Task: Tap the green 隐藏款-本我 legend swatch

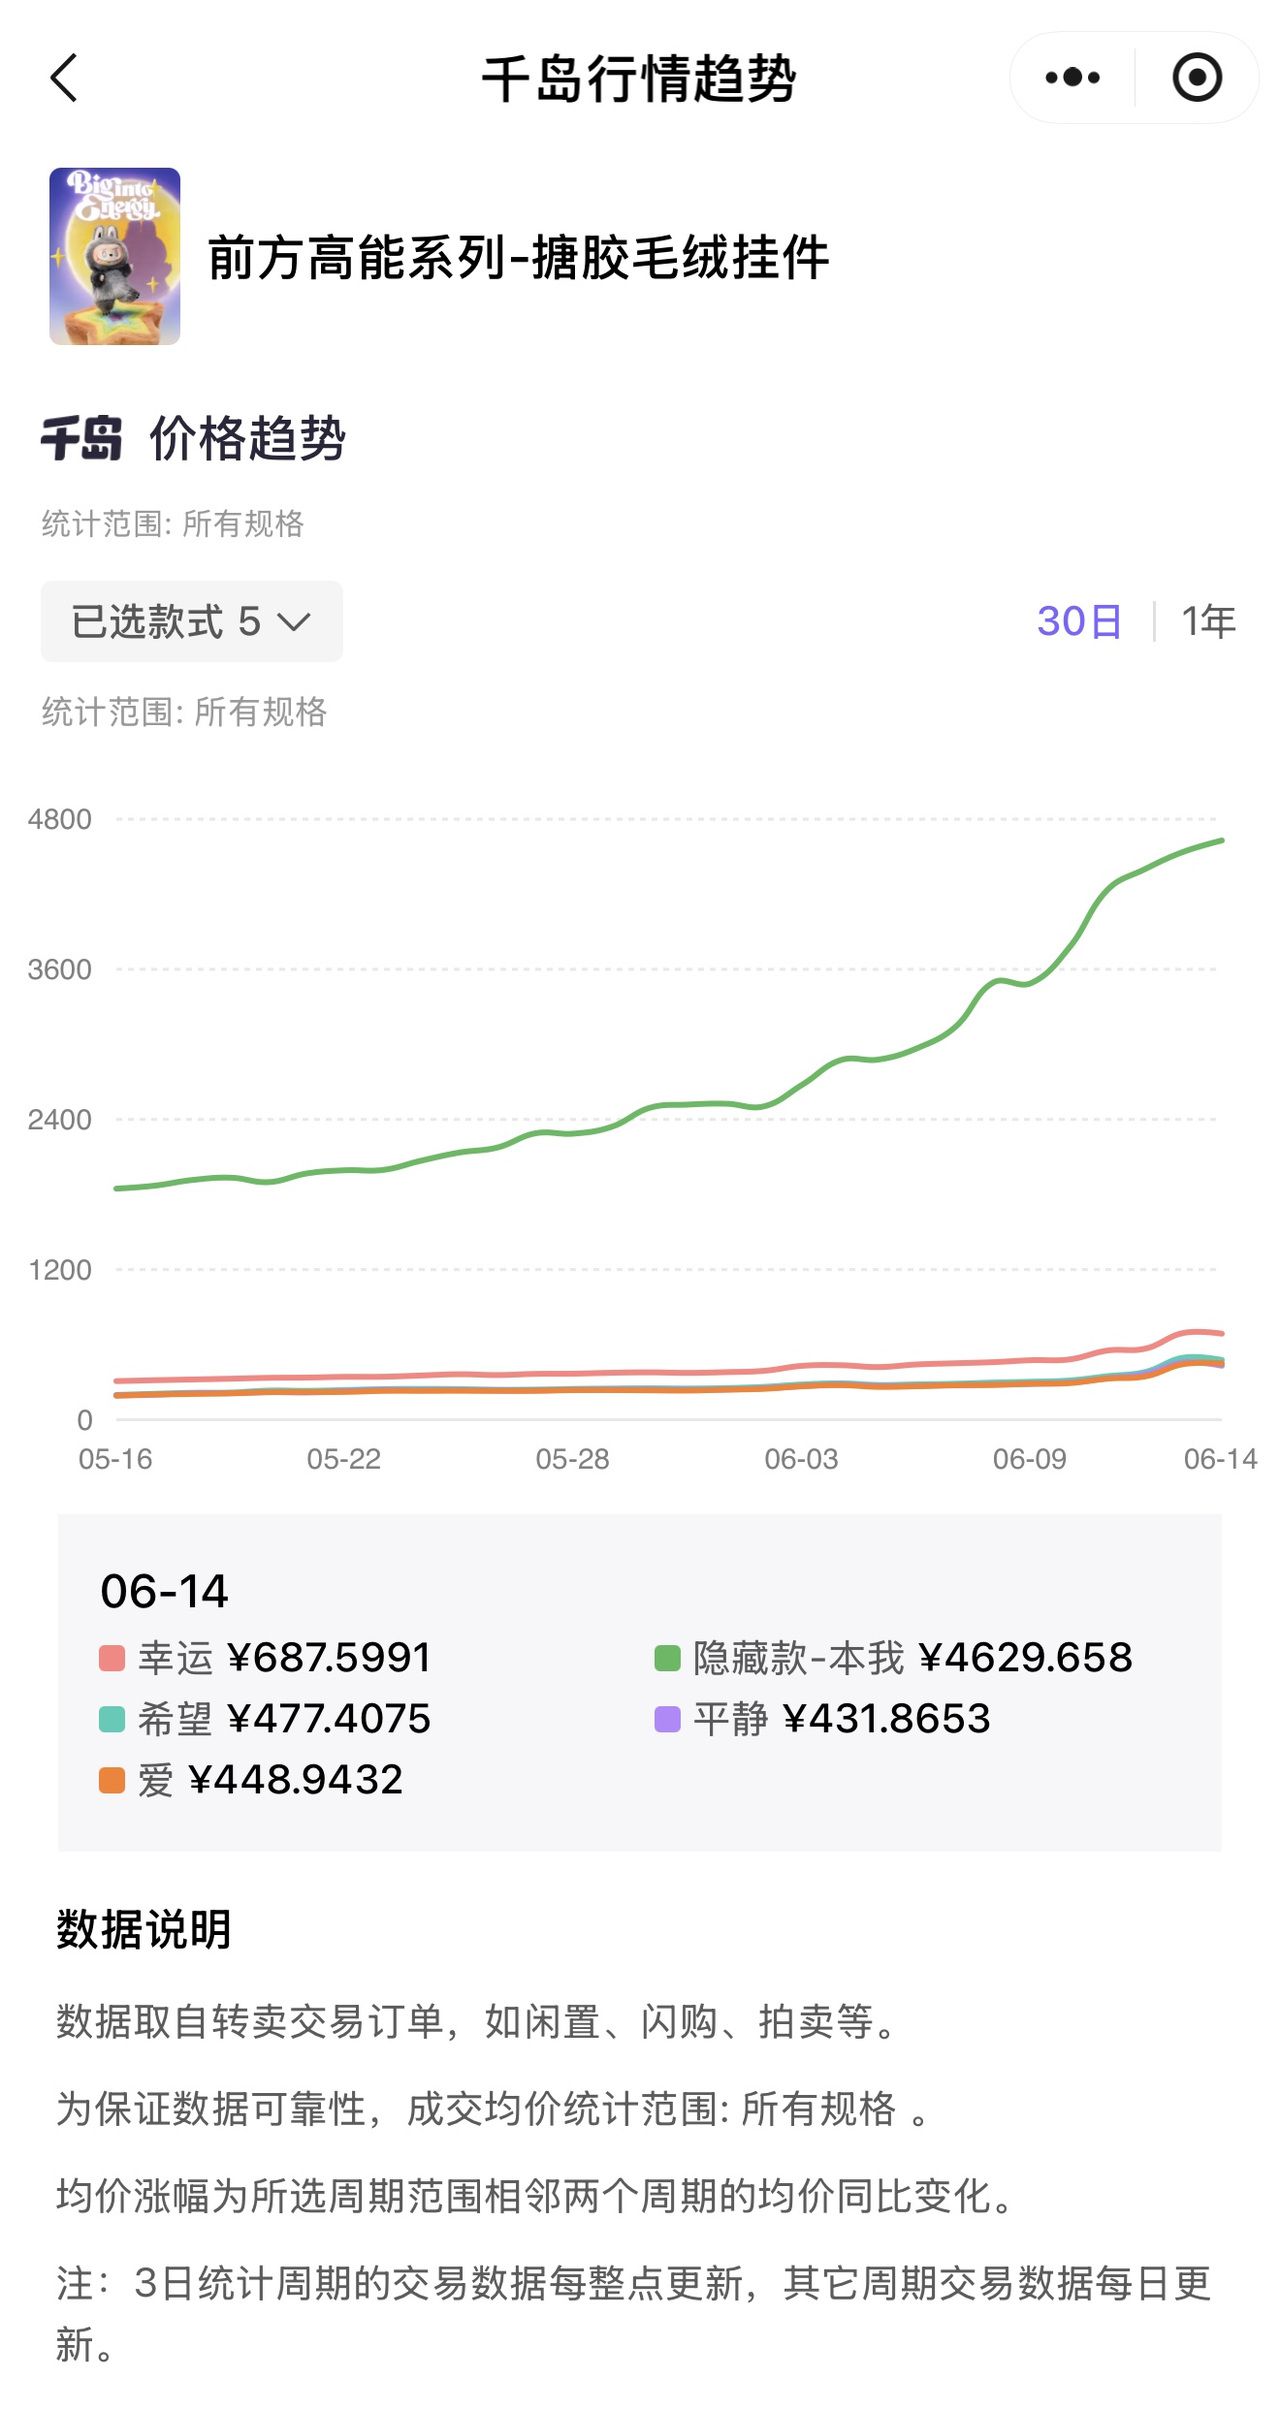Action: click(x=667, y=1658)
